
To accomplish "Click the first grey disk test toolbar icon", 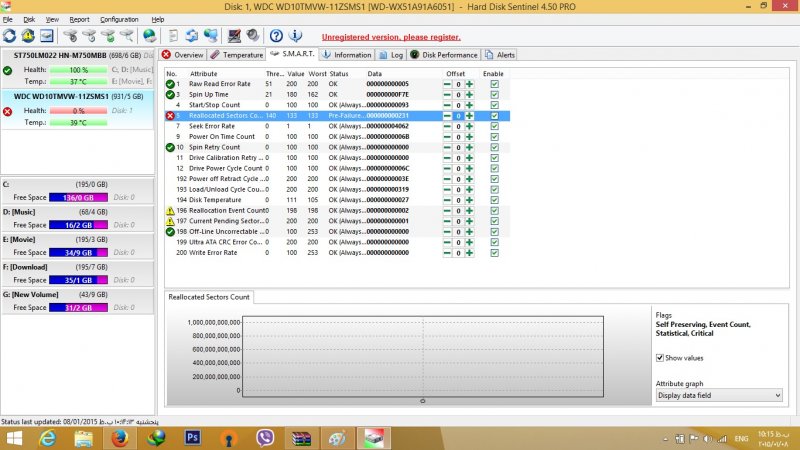I will click(70, 36).
